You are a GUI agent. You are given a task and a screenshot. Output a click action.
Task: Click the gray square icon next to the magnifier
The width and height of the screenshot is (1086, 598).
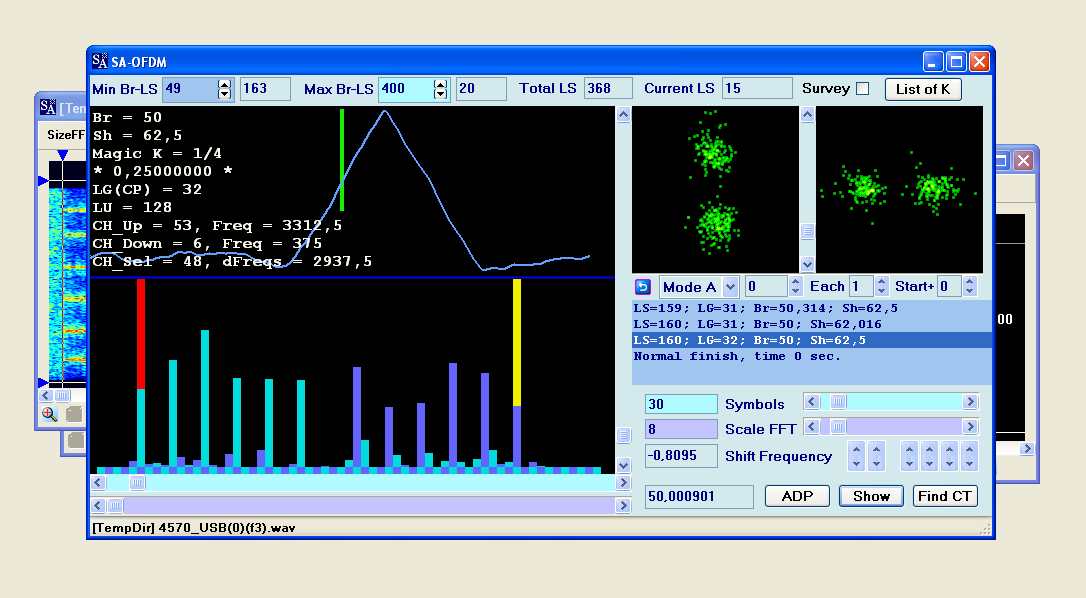point(73,414)
